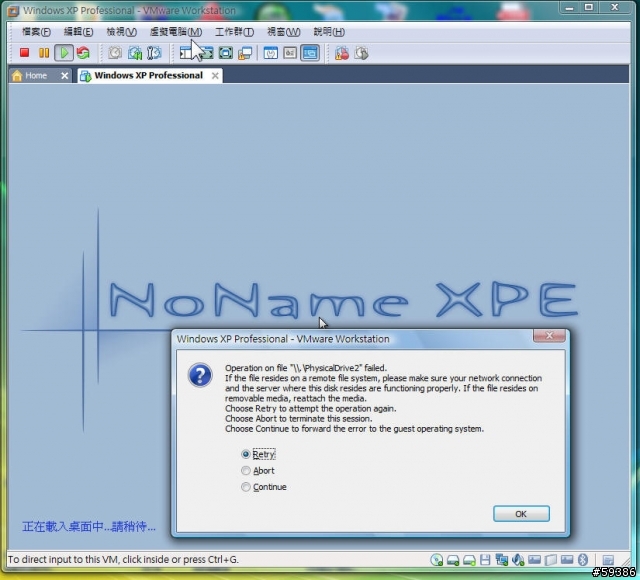
Task: Click the floppy drive status bar icon
Action: (x=485, y=560)
